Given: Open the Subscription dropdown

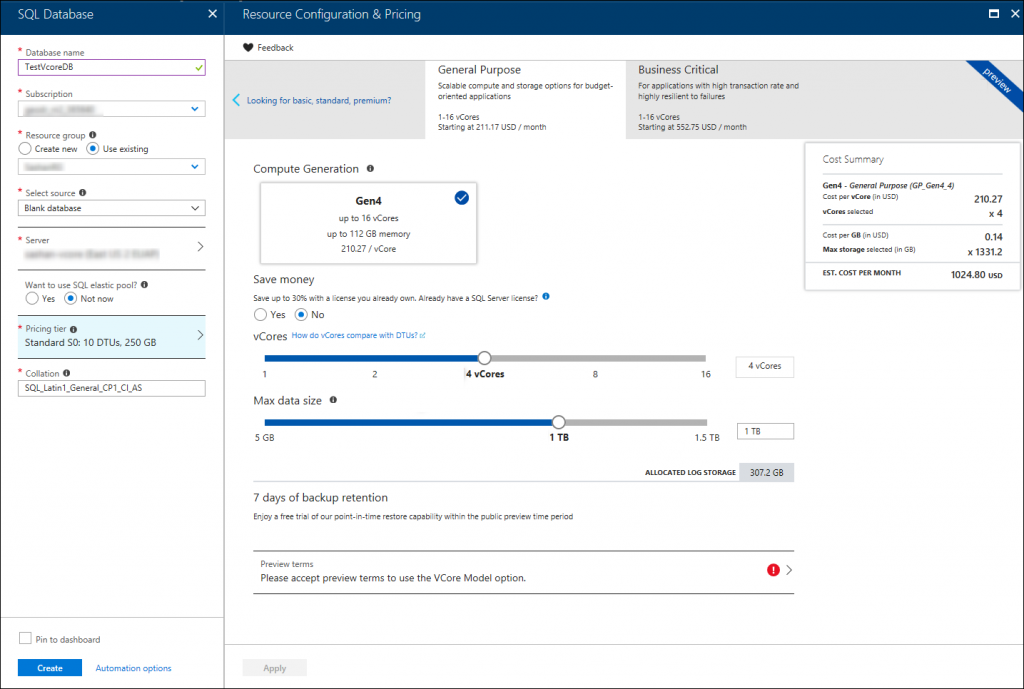Looking at the screenshot, I should point(112,109).
